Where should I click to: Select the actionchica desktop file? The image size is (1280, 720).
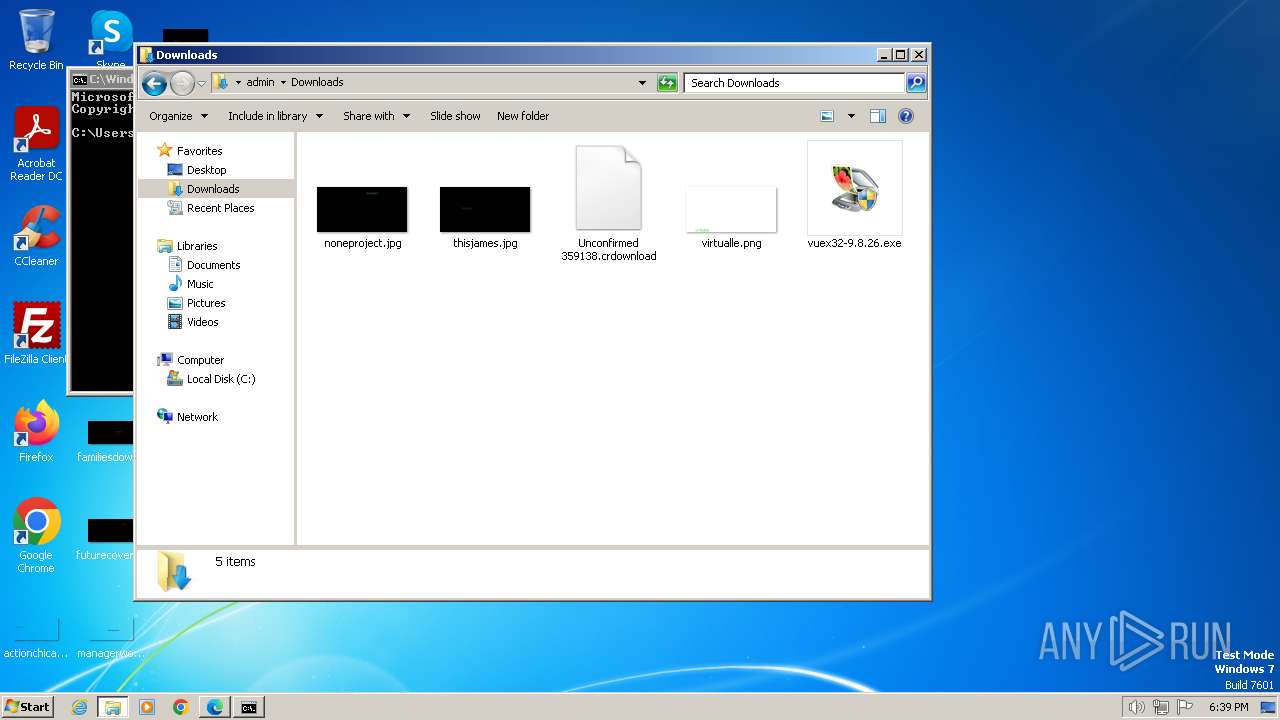[x=36, y=638]
